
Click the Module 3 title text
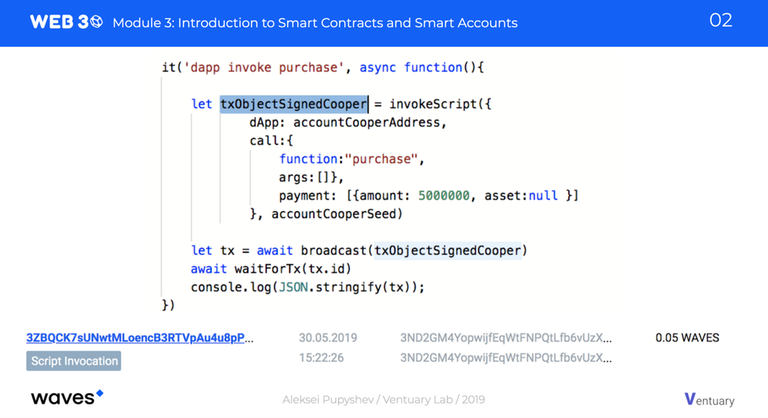[x=315, y=23]
